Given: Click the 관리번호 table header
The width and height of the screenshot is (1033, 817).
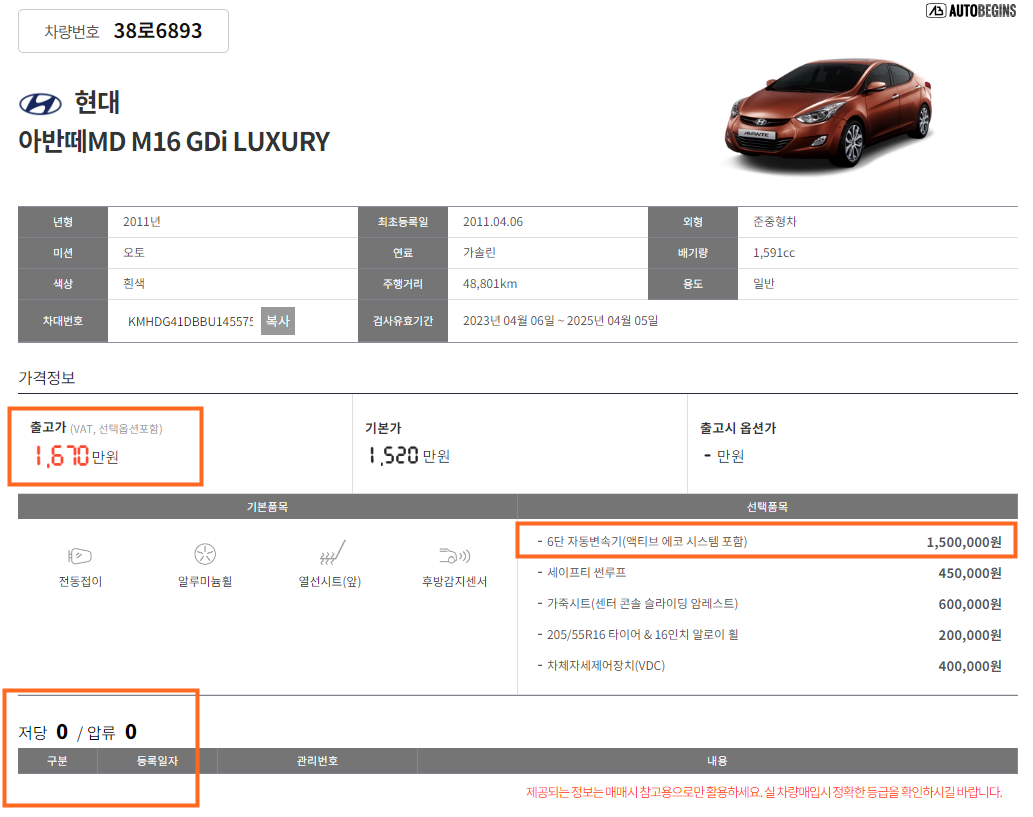Looking at the screenshot, I should 318,761.
